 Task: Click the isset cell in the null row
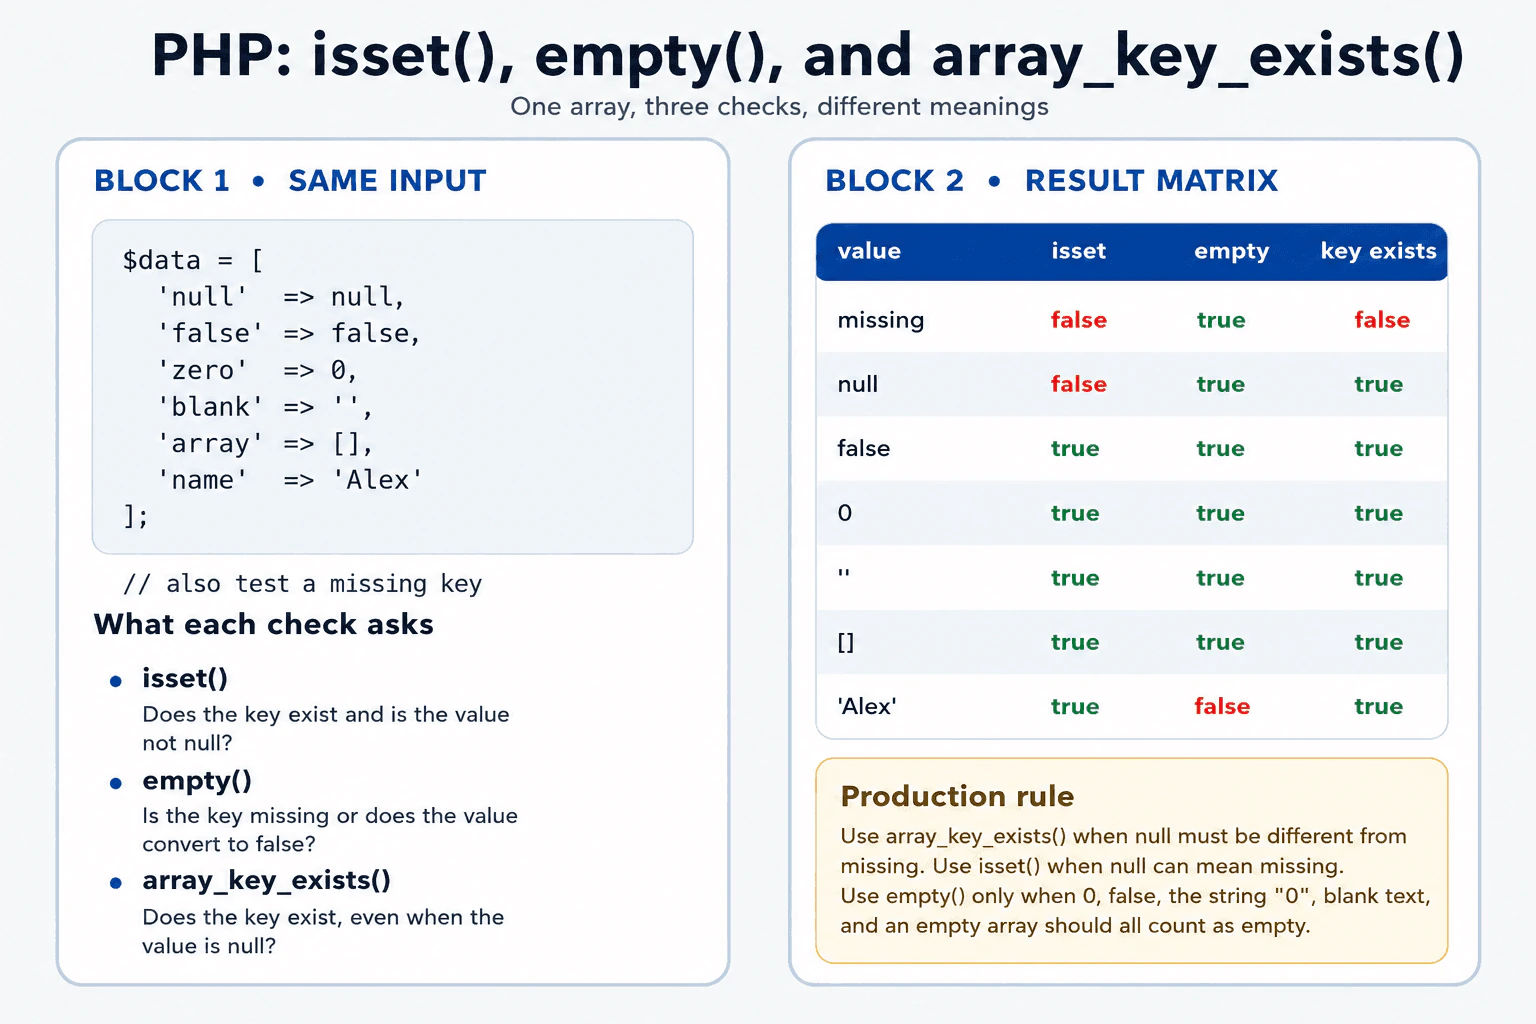1079,384
